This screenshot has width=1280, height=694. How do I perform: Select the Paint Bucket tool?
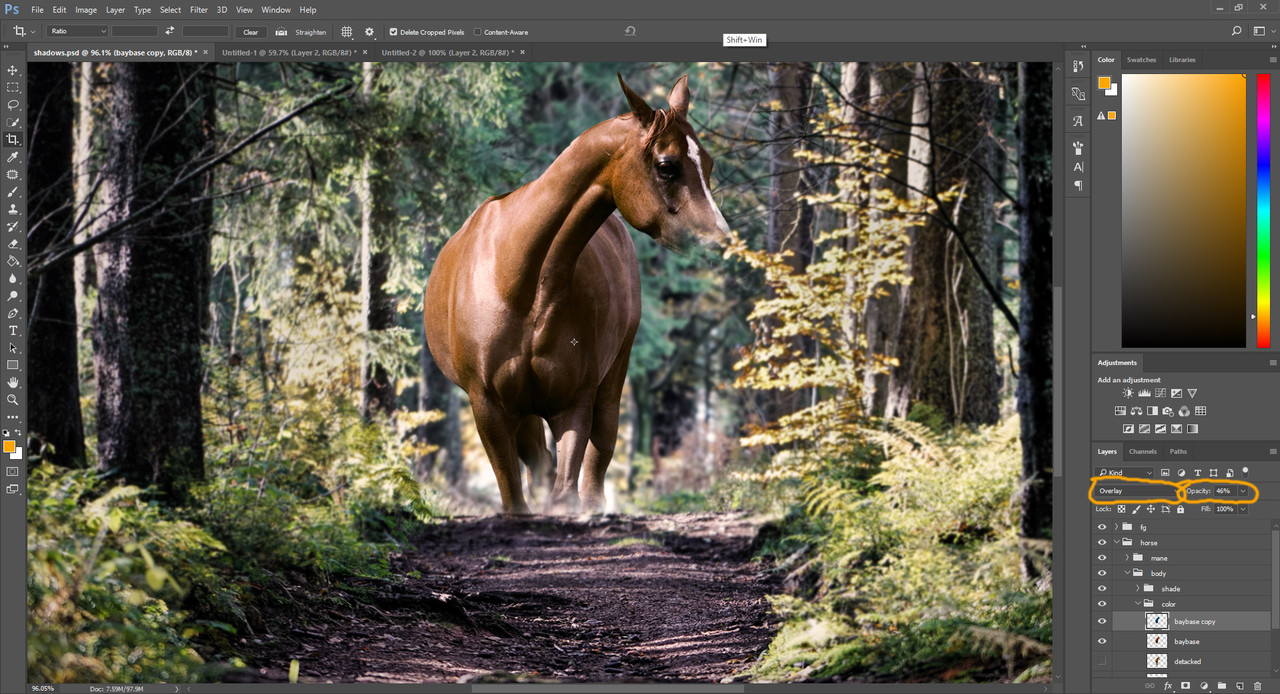tap(13, 261)
